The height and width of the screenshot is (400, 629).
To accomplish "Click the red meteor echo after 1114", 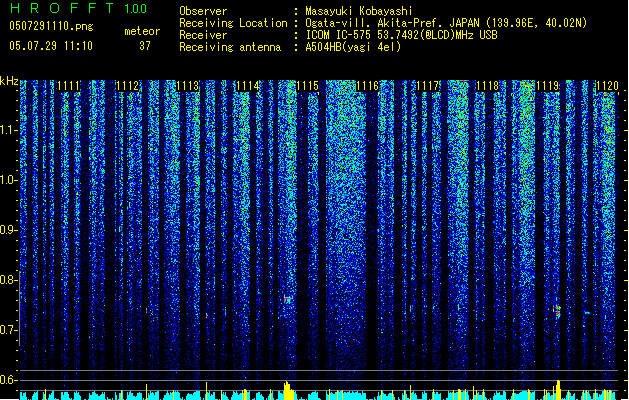I will [287, 298].
